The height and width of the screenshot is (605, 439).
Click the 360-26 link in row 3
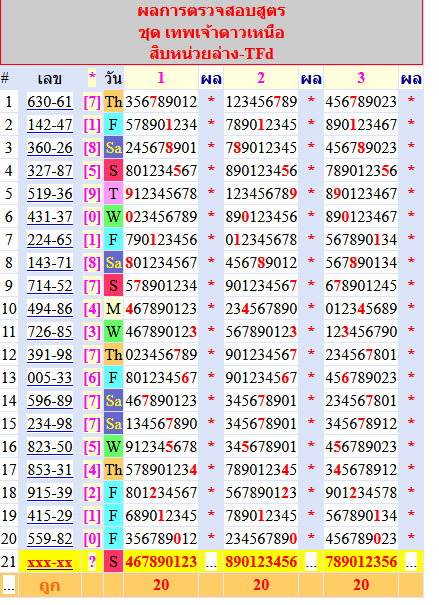50,148
